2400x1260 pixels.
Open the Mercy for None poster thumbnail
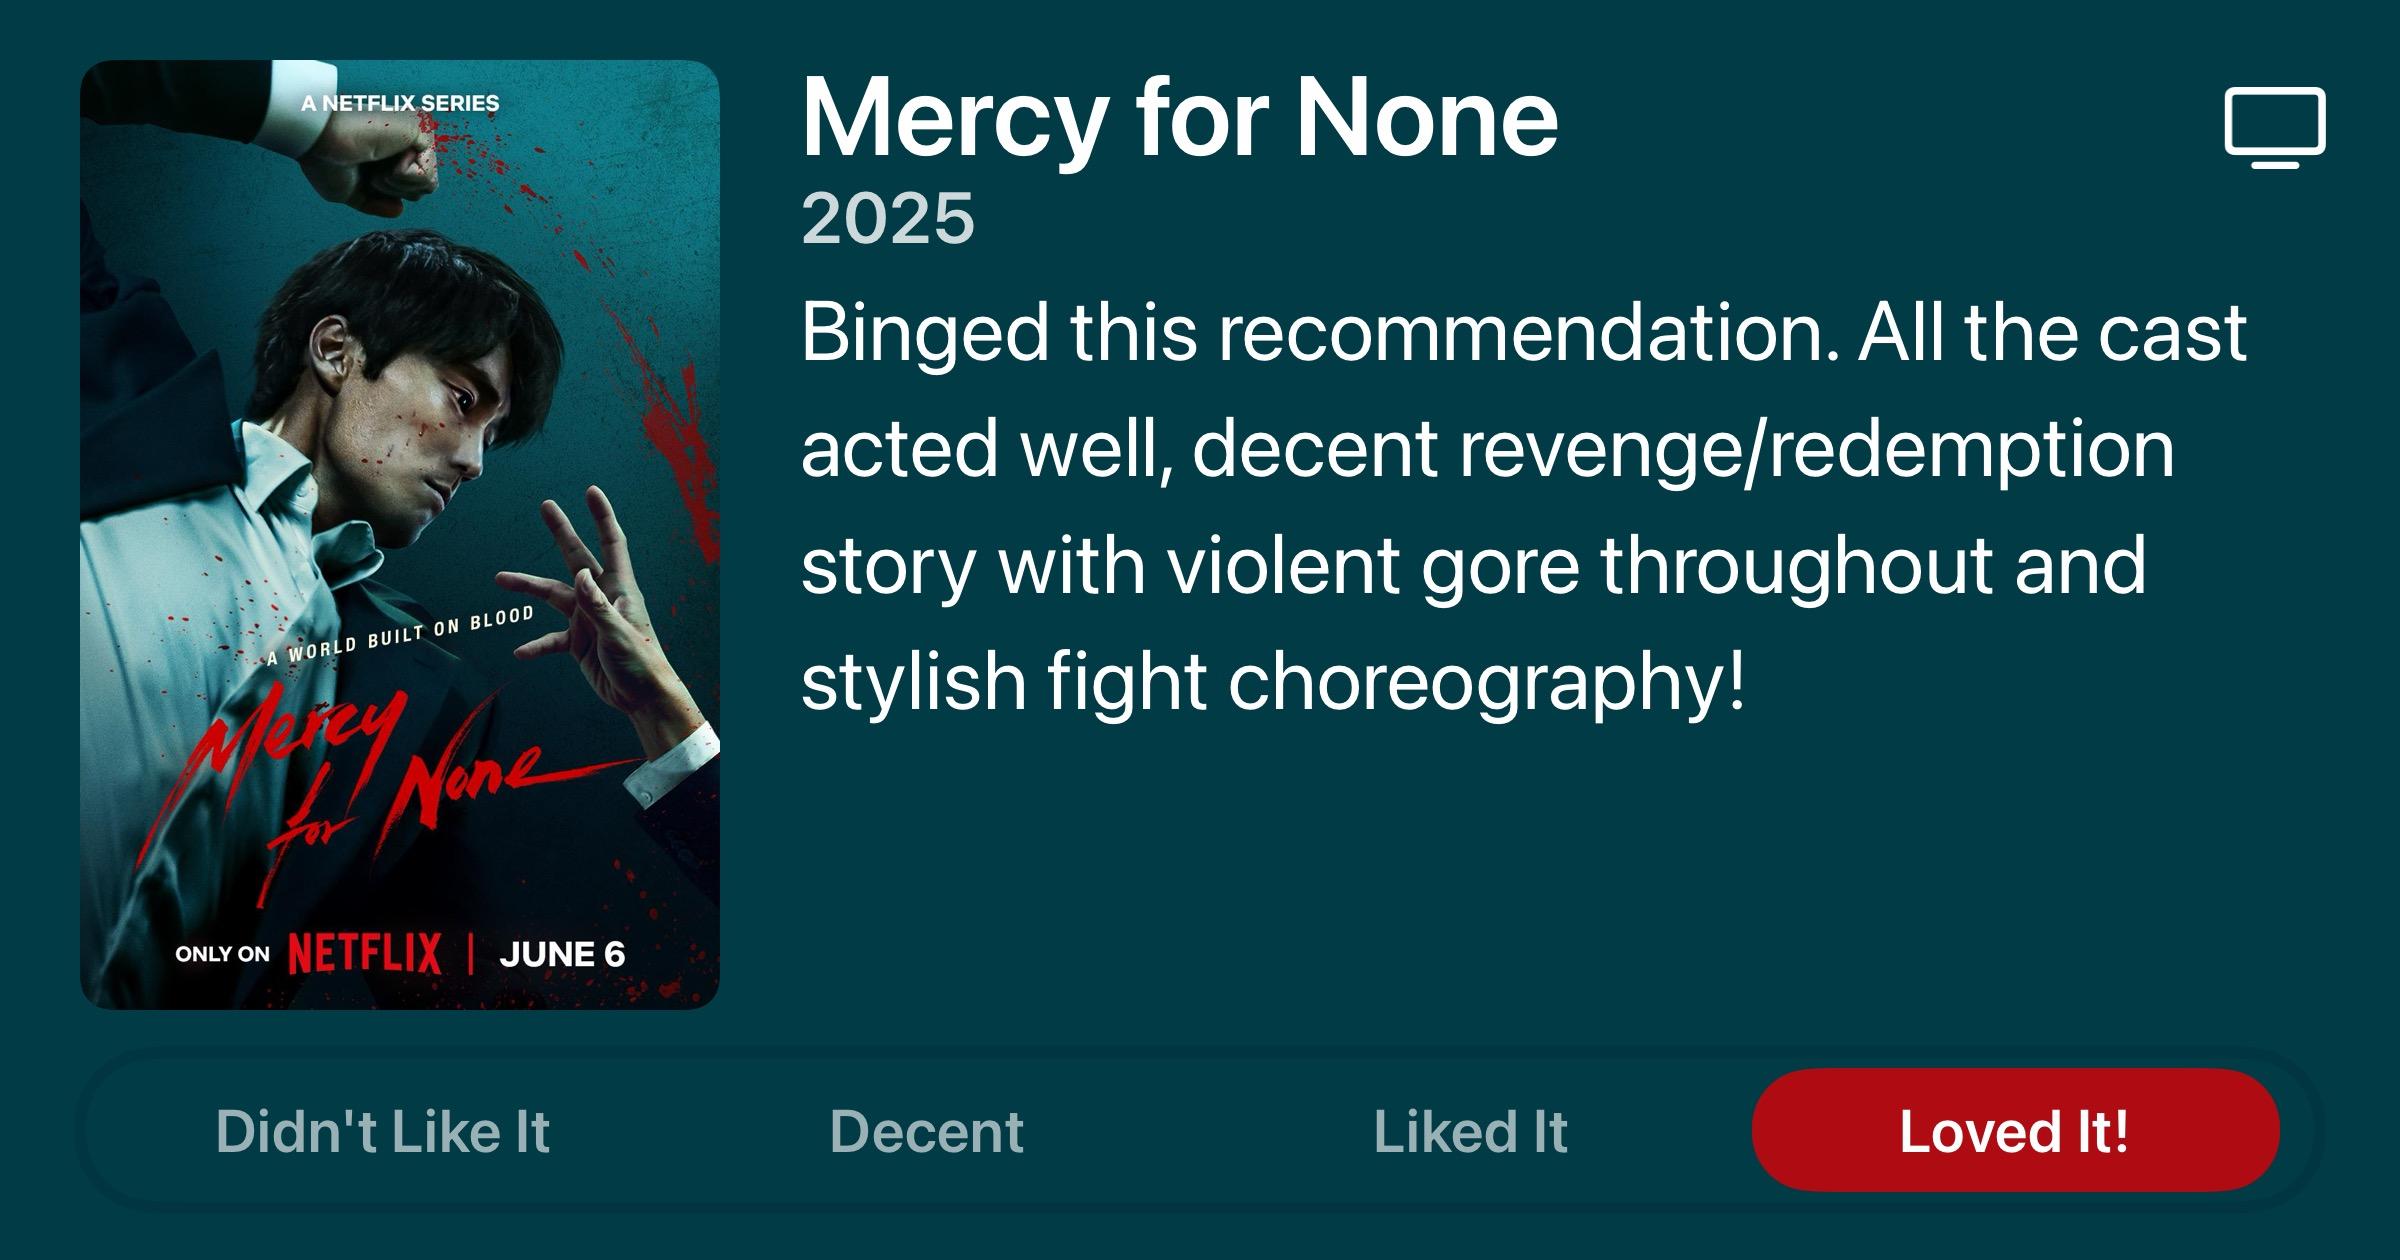(400, 534)
